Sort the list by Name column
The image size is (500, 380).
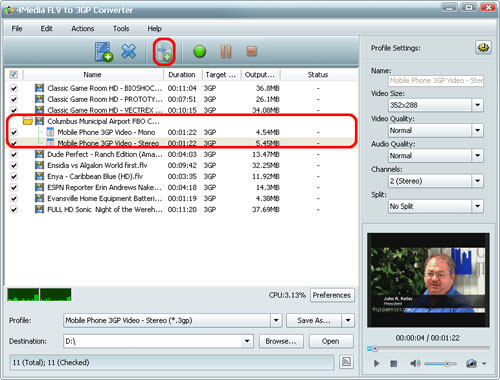point(93,75)
